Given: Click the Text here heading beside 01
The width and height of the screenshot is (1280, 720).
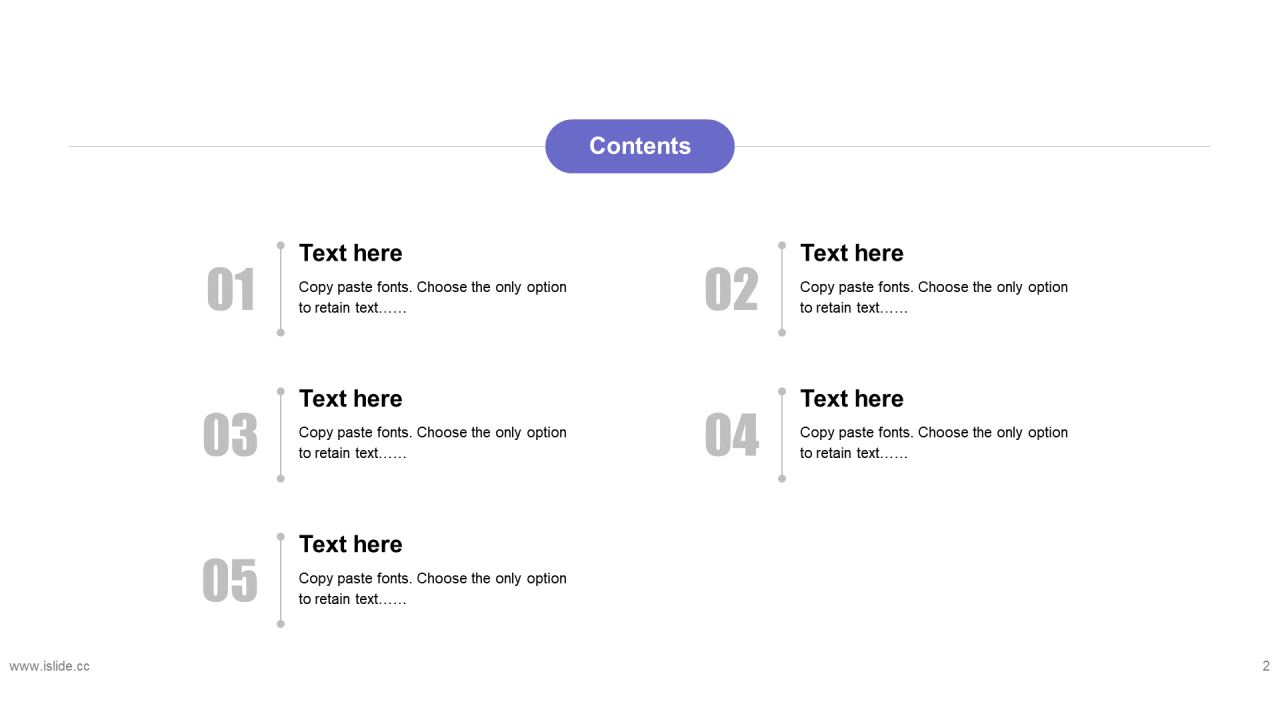Looking at the screenshot, I should pyautogui.click(x=351, y=253).
